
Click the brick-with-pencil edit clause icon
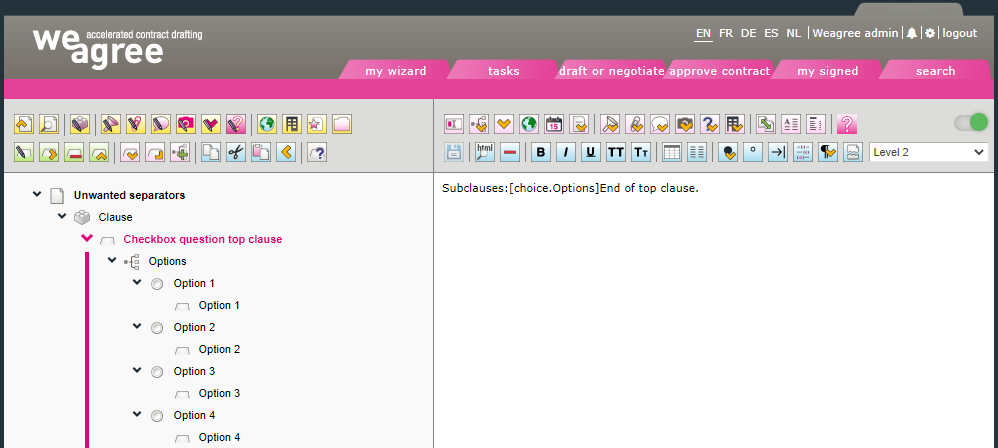click(80, 124)
